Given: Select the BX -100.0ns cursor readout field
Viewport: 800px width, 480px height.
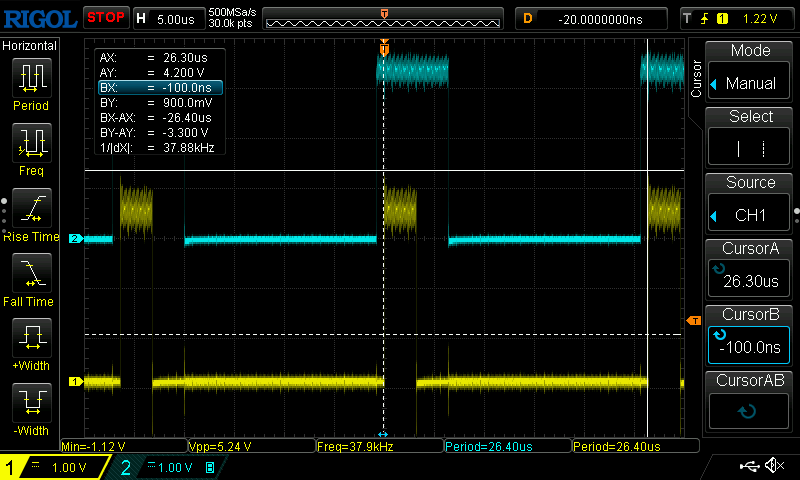Looking at the screenshot, I should [159, 88].
